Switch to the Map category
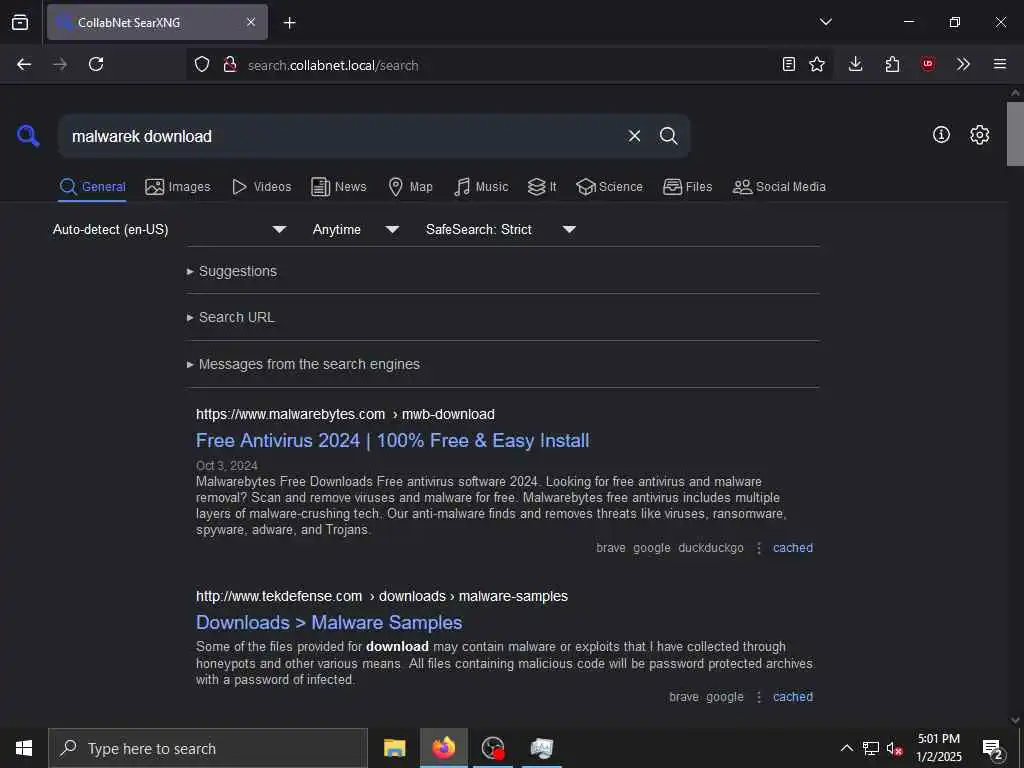 (410, 187)
